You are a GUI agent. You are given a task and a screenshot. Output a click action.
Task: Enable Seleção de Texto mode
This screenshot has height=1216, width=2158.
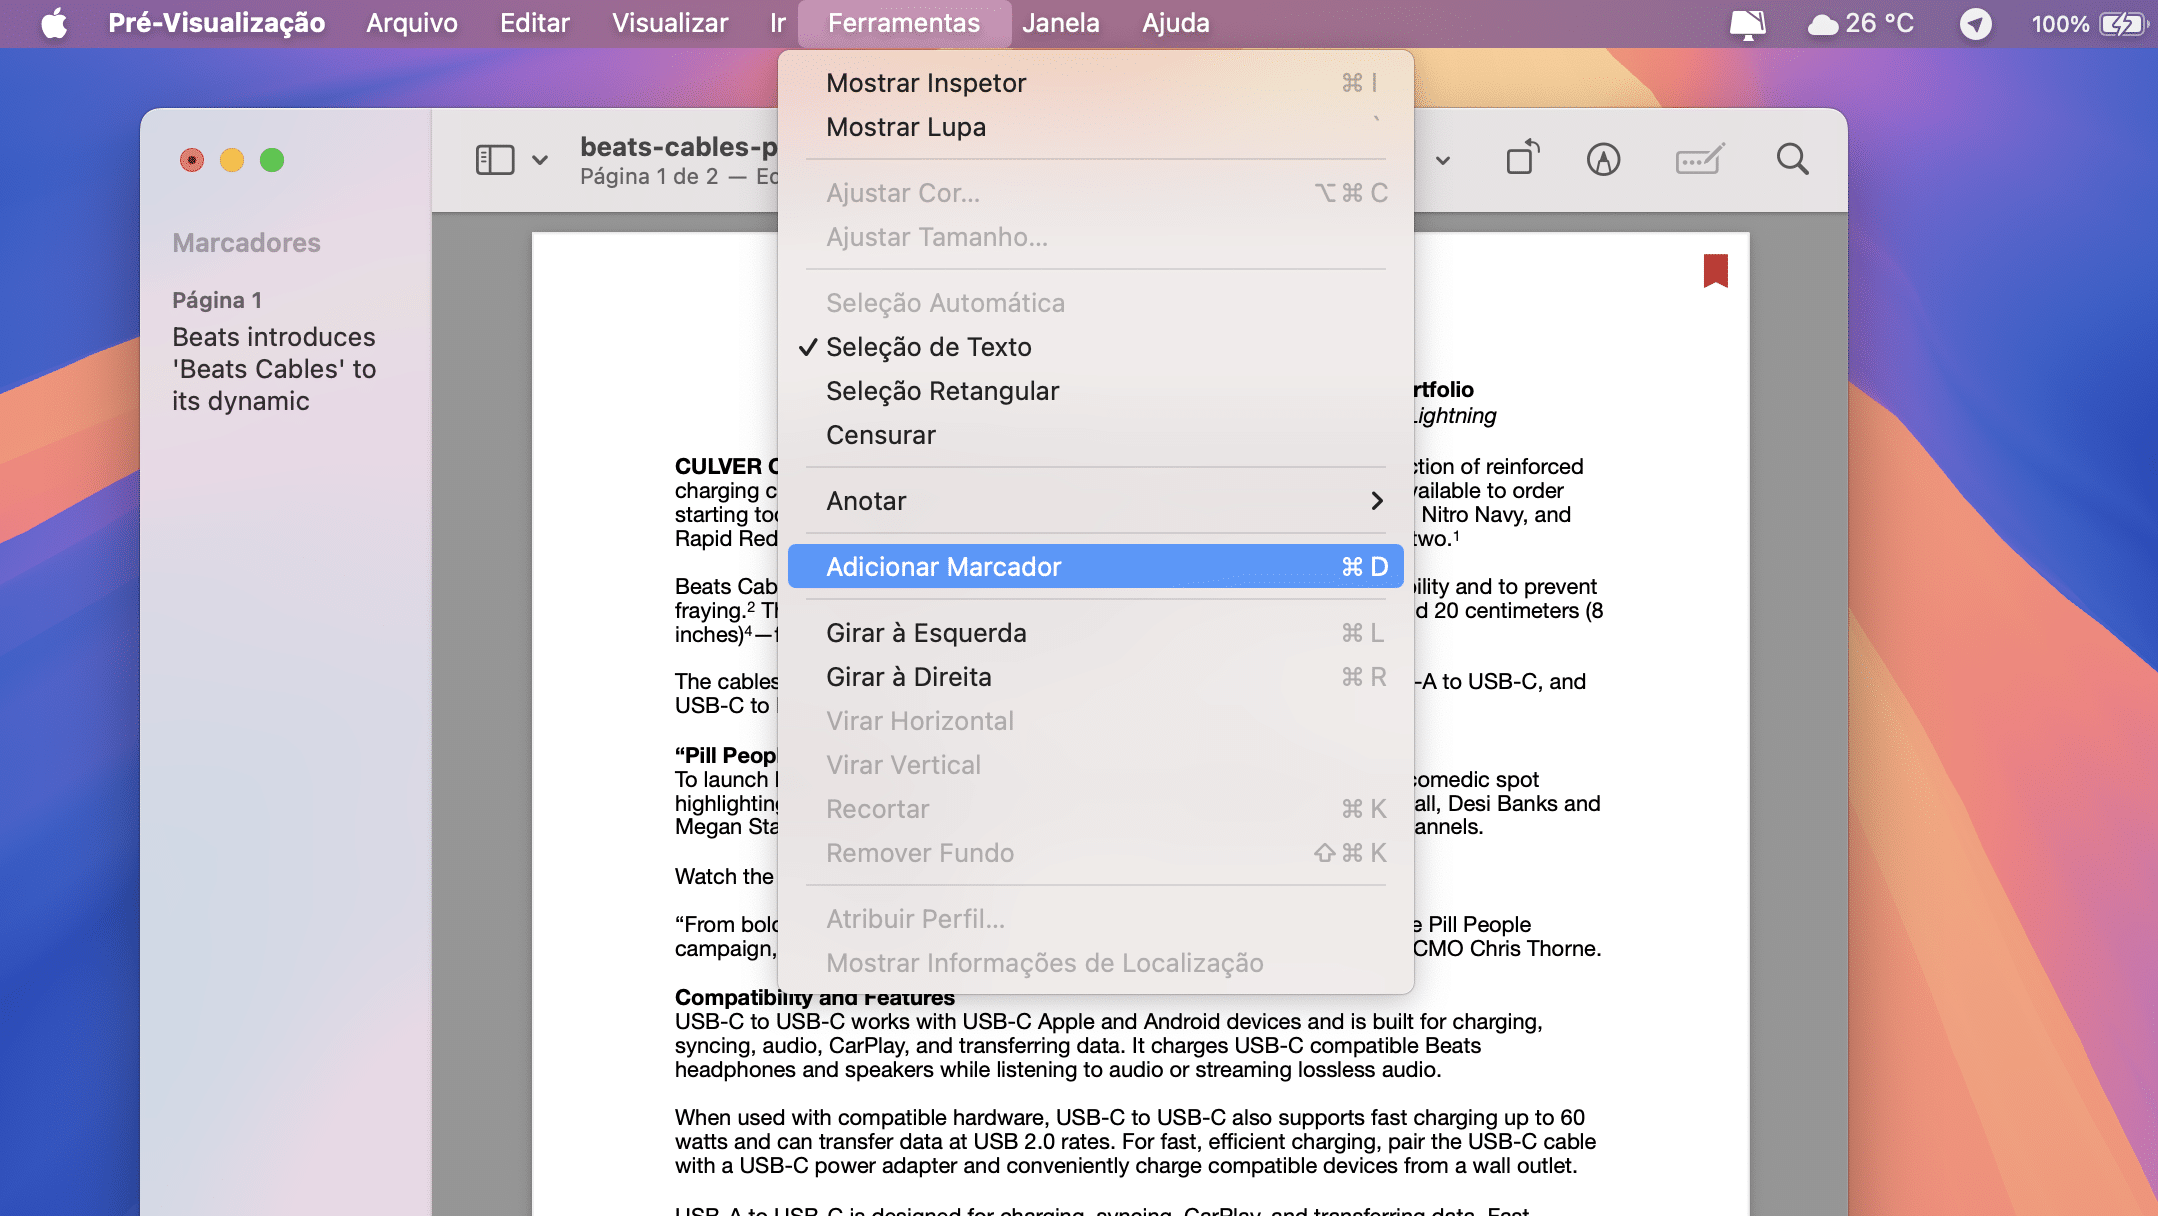tap(1096, 347)
